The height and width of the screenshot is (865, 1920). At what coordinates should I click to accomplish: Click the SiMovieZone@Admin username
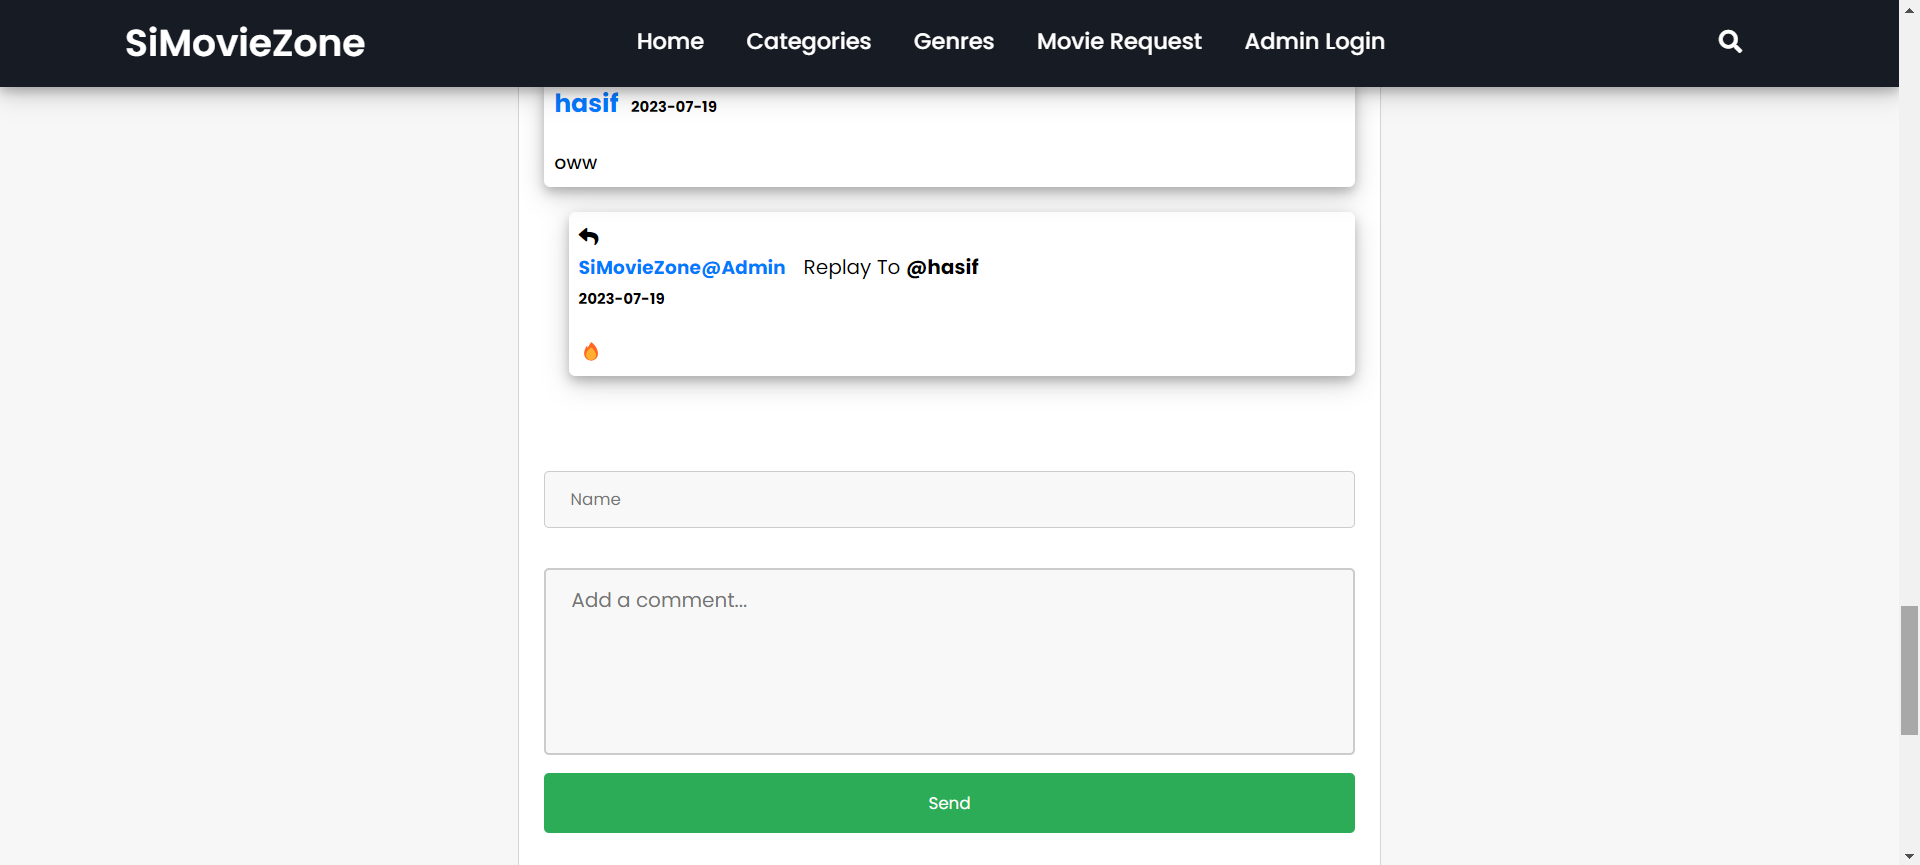(681, 267)
